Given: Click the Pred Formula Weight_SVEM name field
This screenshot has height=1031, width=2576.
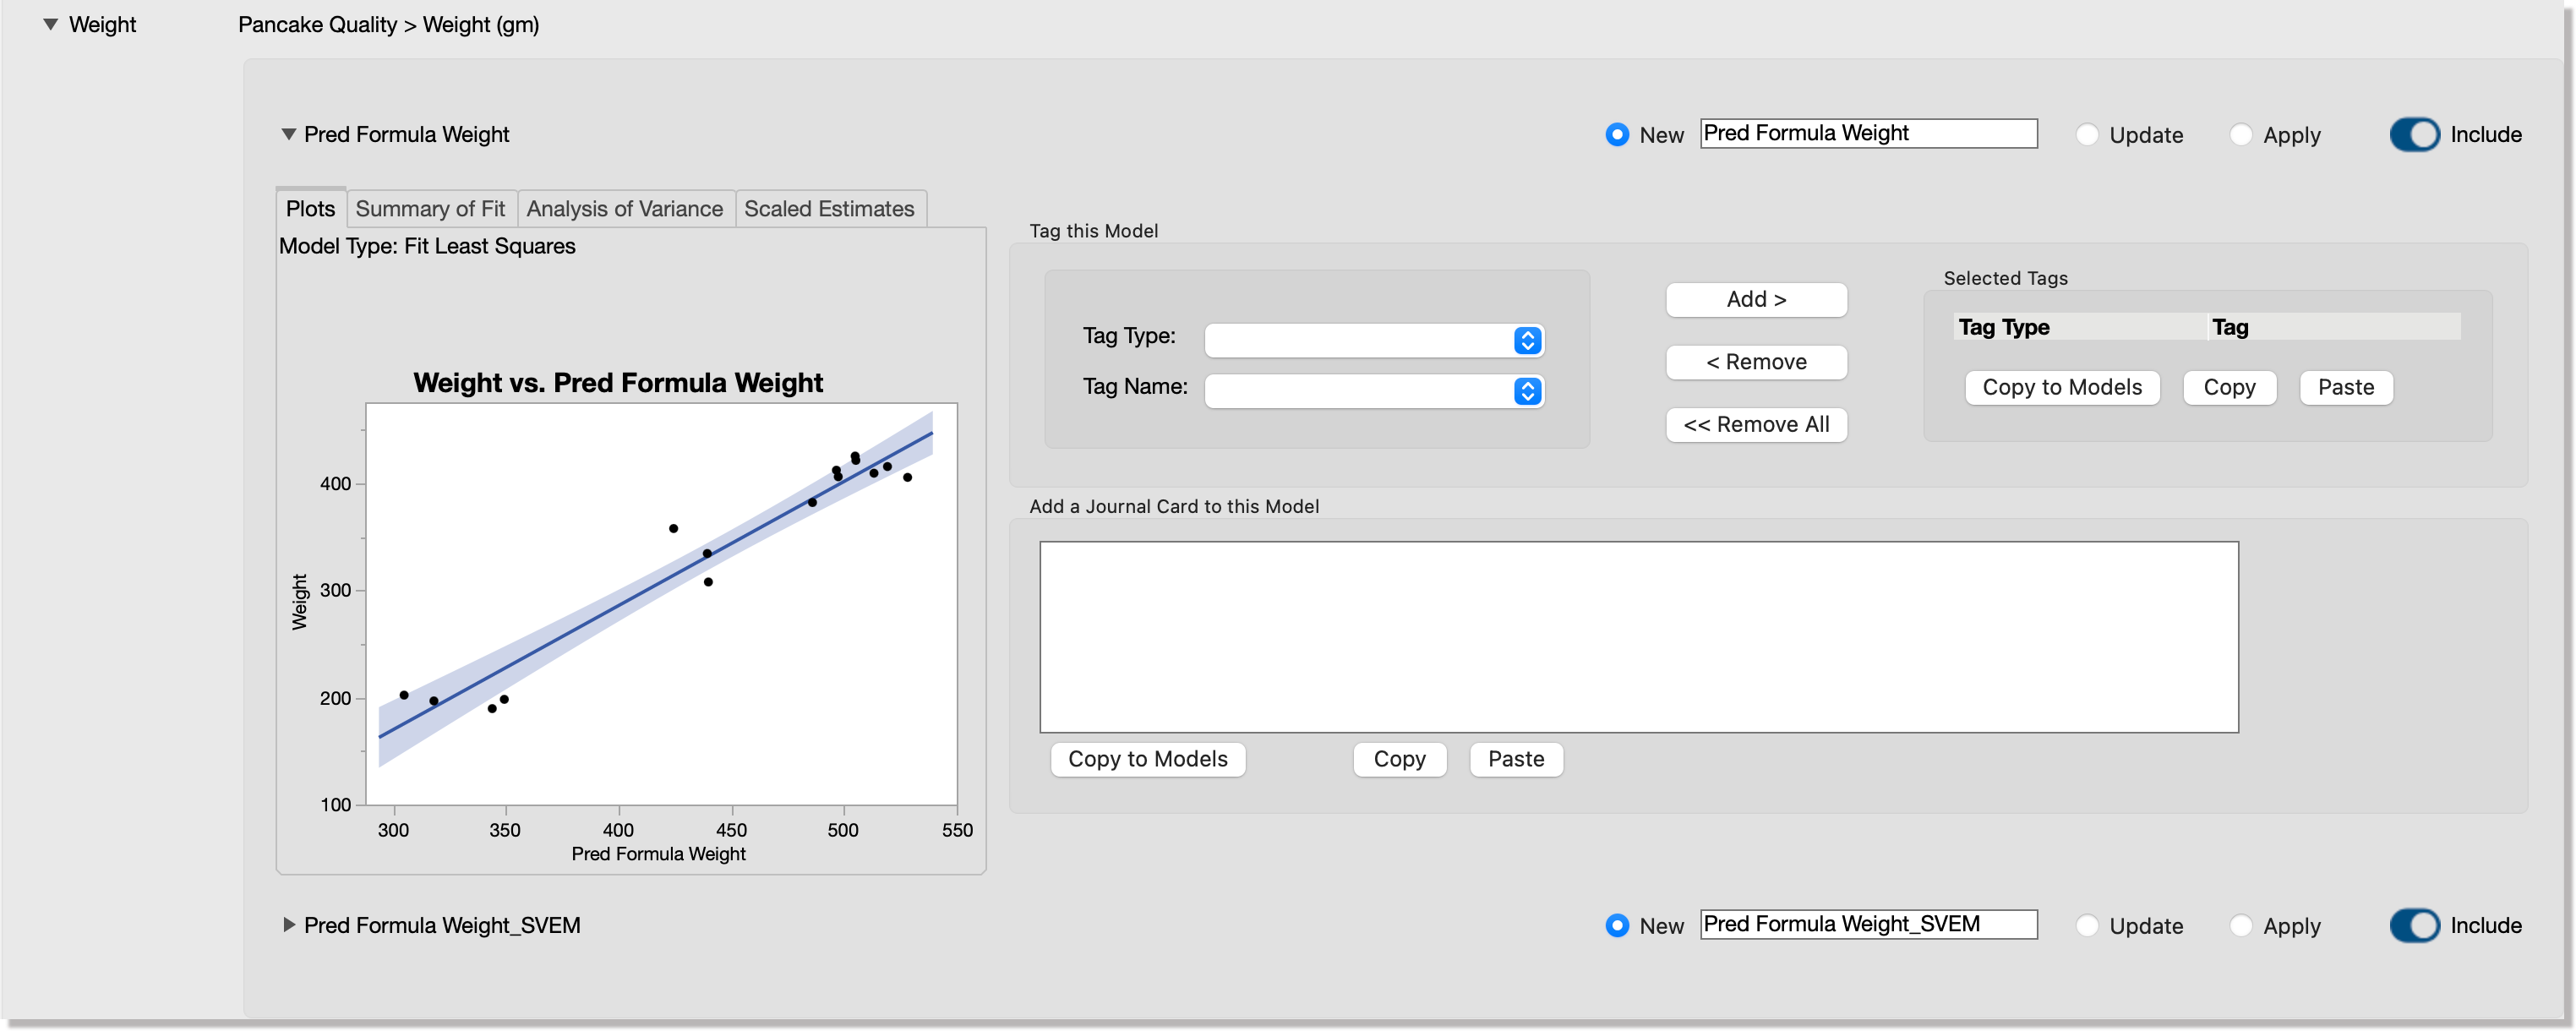Looking at the screenshot, I should point(1867,924).
